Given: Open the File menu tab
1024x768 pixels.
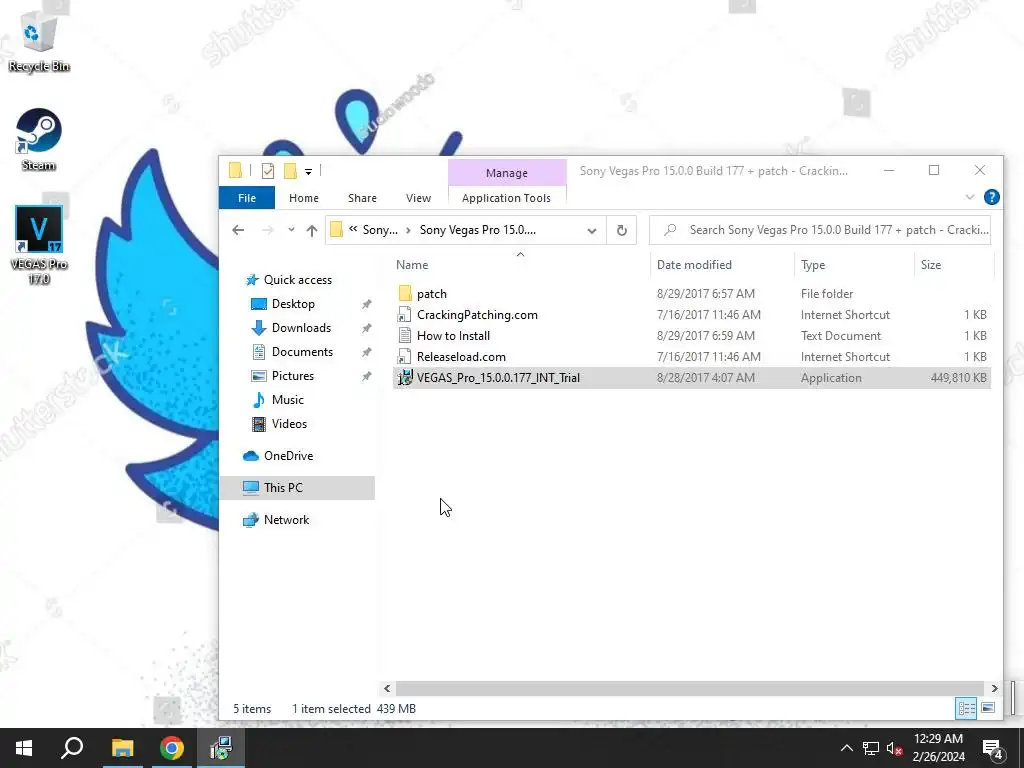Looking at the screenshot, I should (247, 198).
